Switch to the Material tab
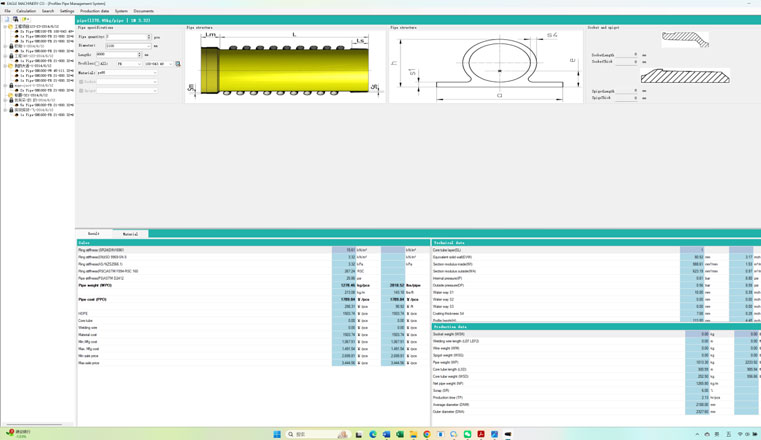The image size is (761, 440). [130, 234]
